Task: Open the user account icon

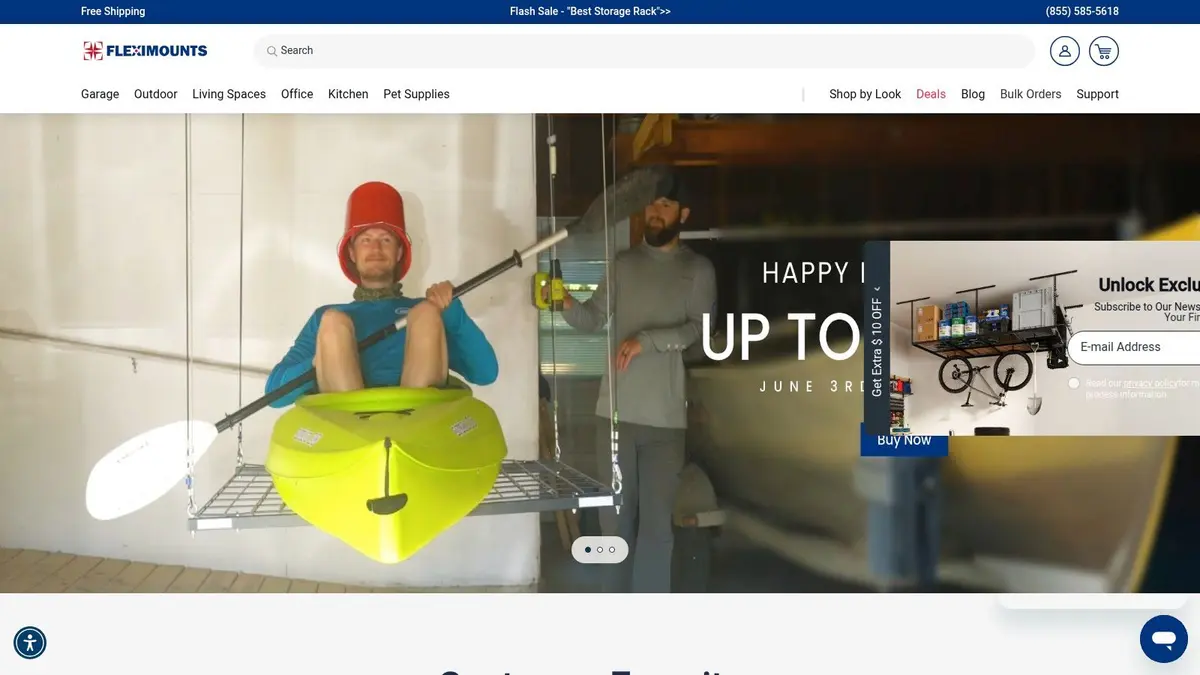Action: point(1064,51)
